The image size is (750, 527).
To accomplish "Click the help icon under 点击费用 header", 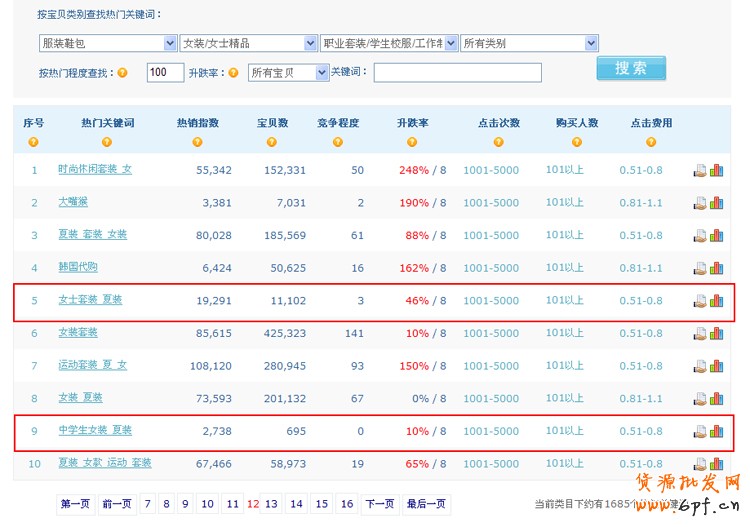I will click(651, 141).
